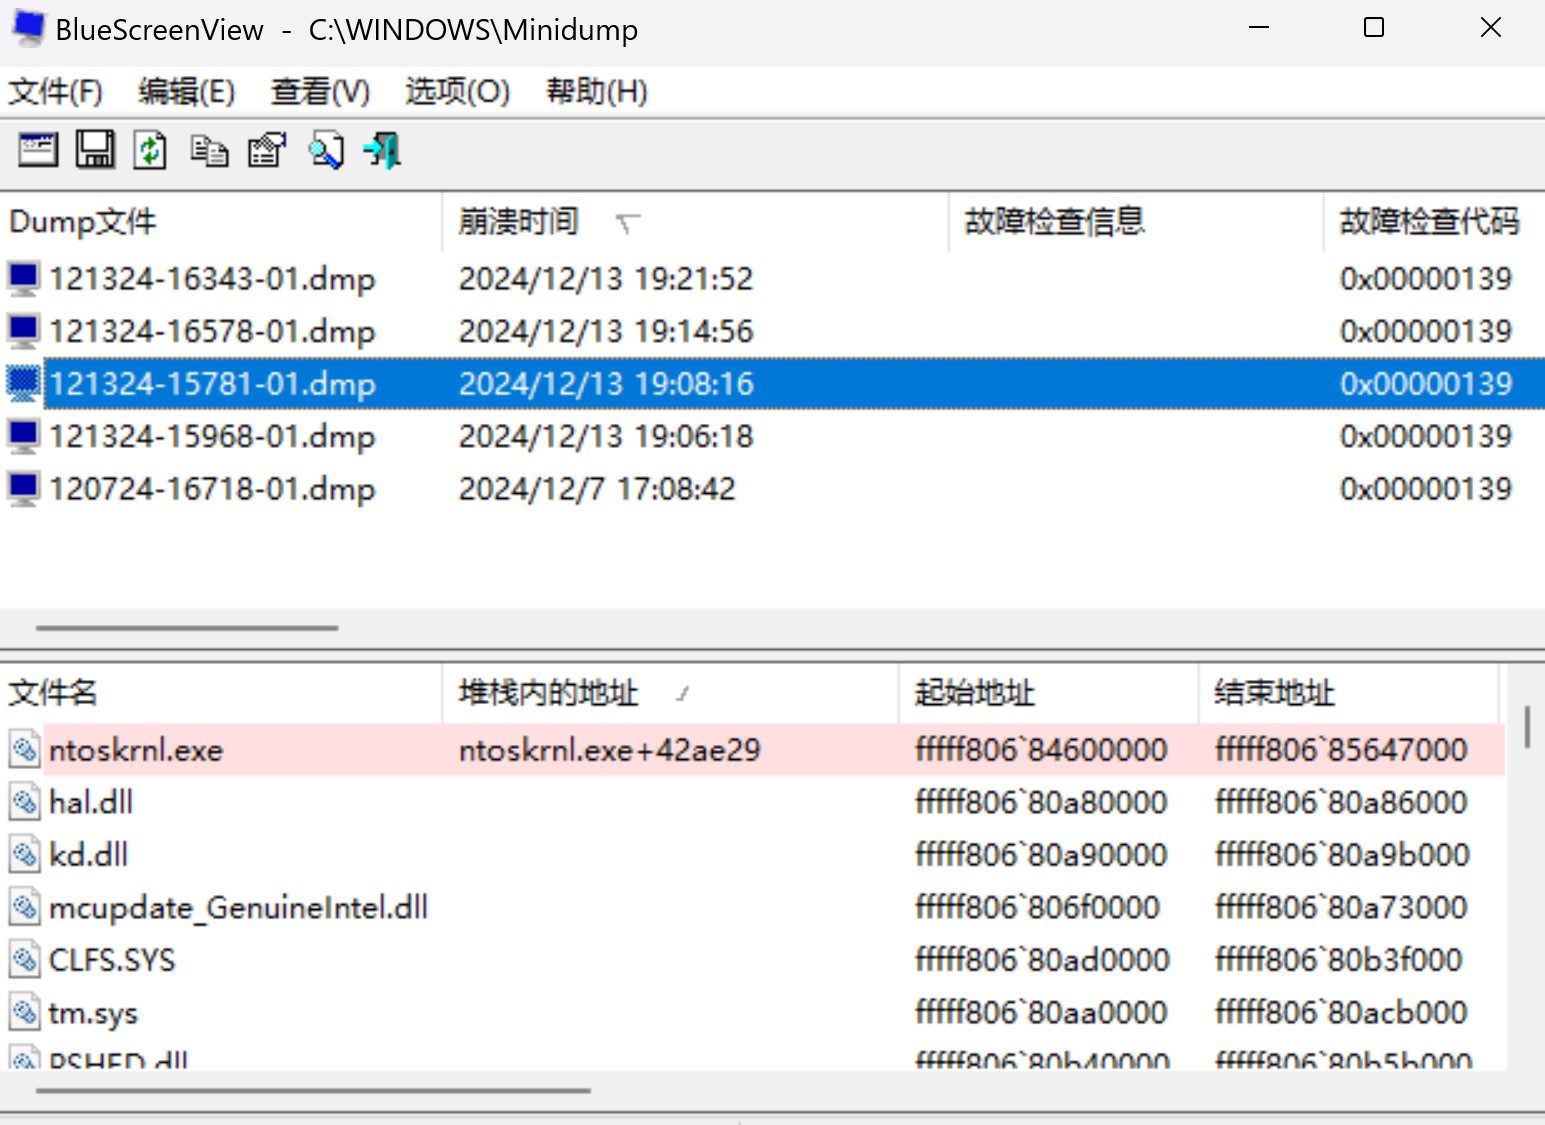The height and width of the screenshot is (1125, 1545).
Task: Select the hal.dll row in the module list
Action: [90, 801]
